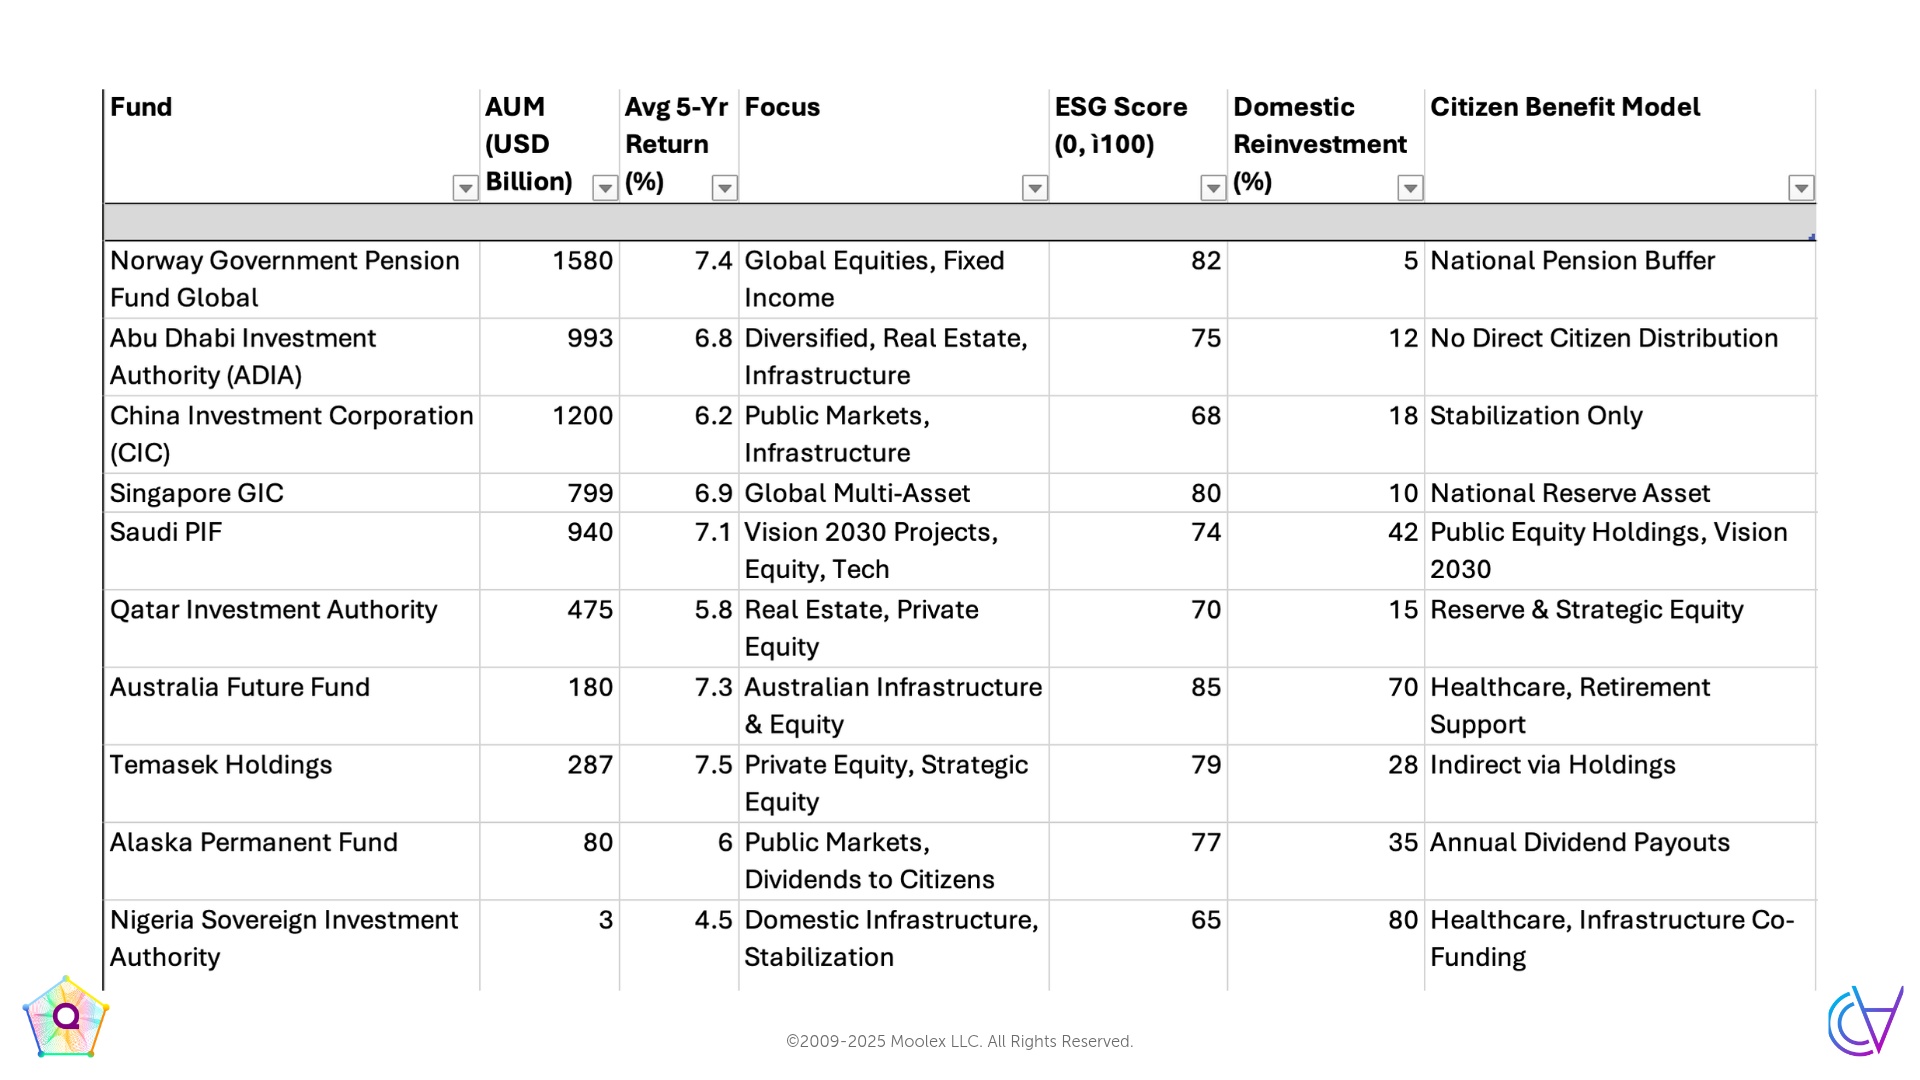The image size is (1920, 1080).
Task: Select the Stabilization Only cell
Action: click(1536, 416)
